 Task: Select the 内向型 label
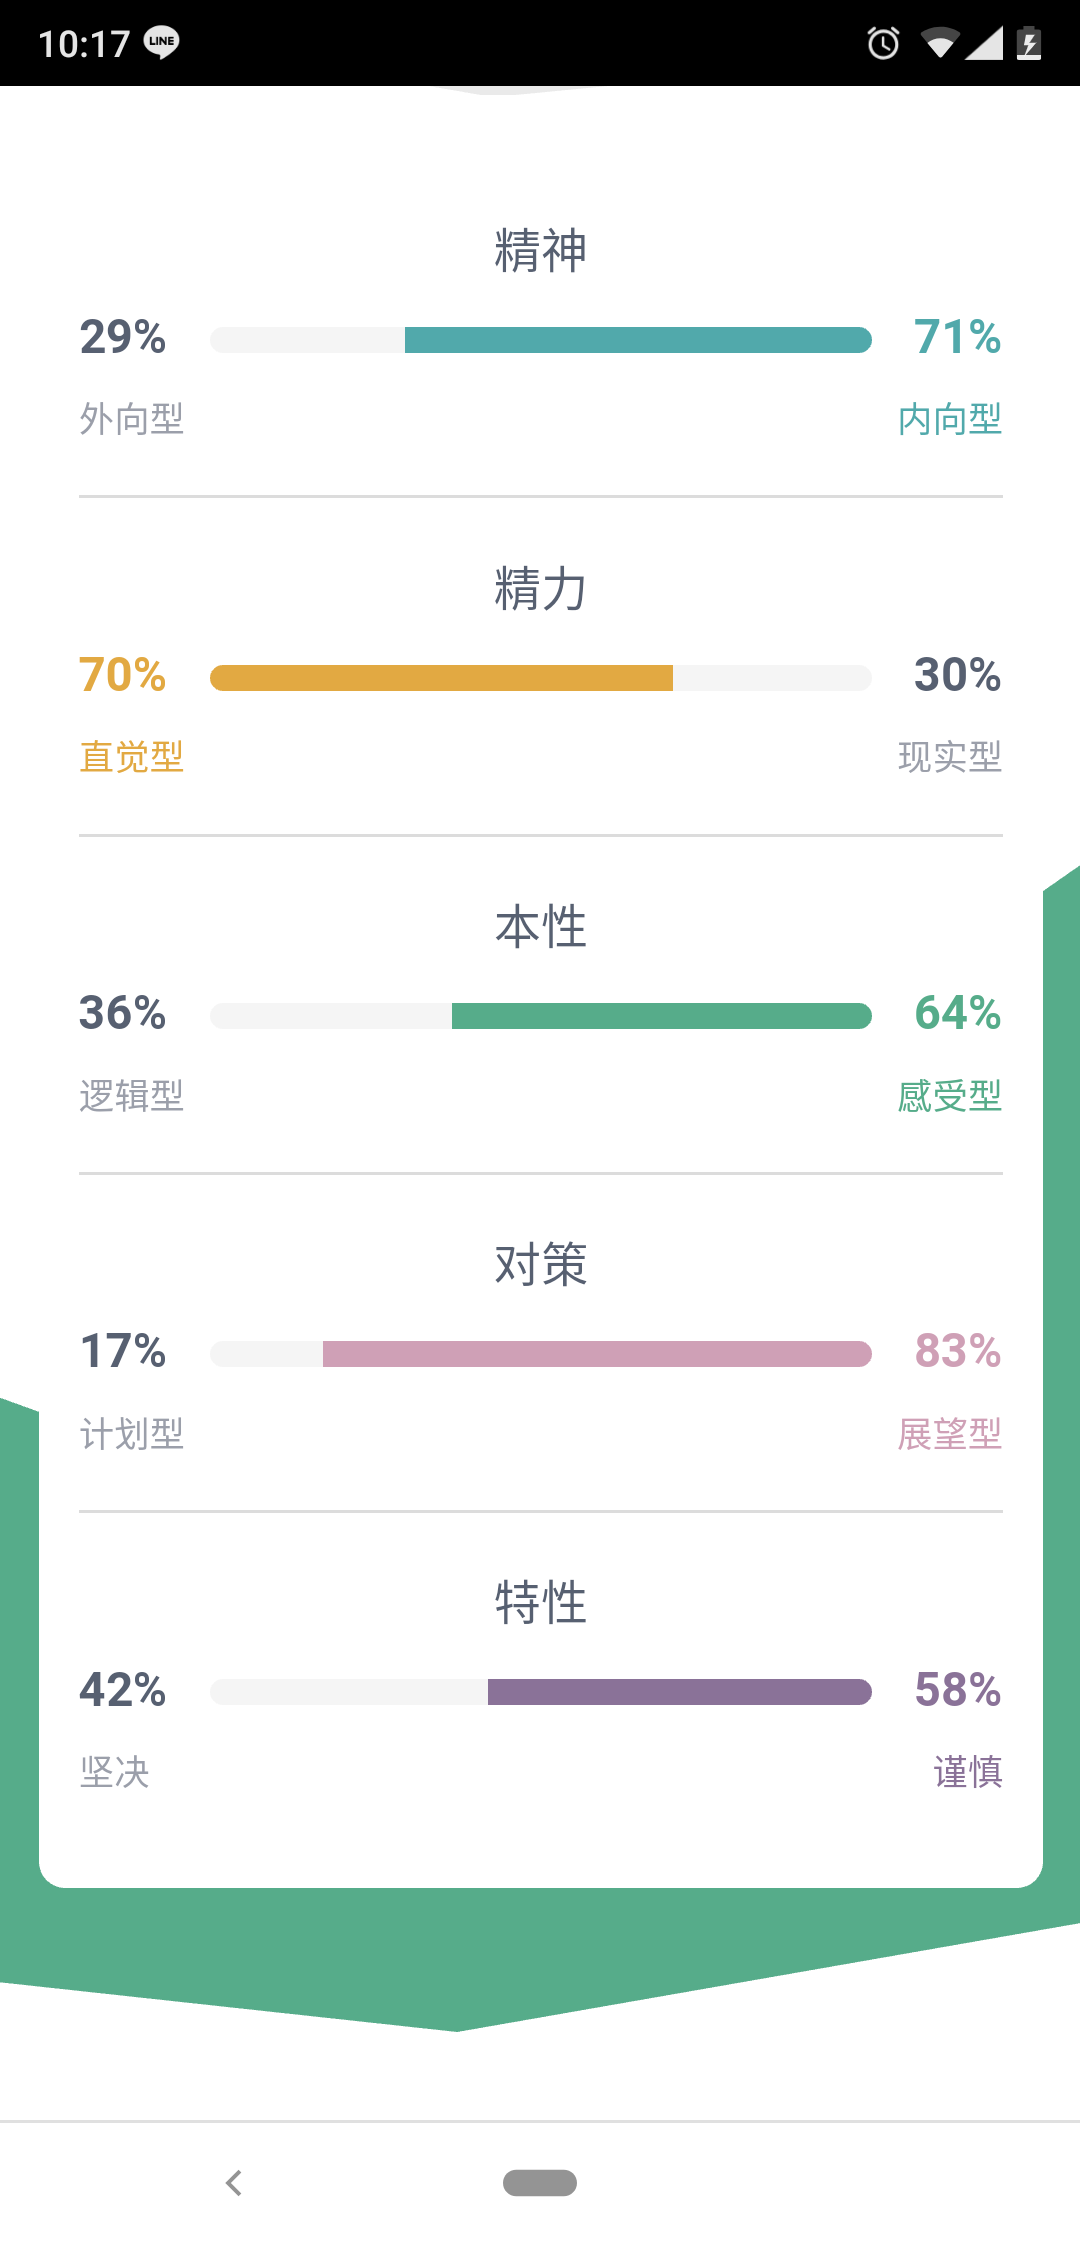pos(950,419)
